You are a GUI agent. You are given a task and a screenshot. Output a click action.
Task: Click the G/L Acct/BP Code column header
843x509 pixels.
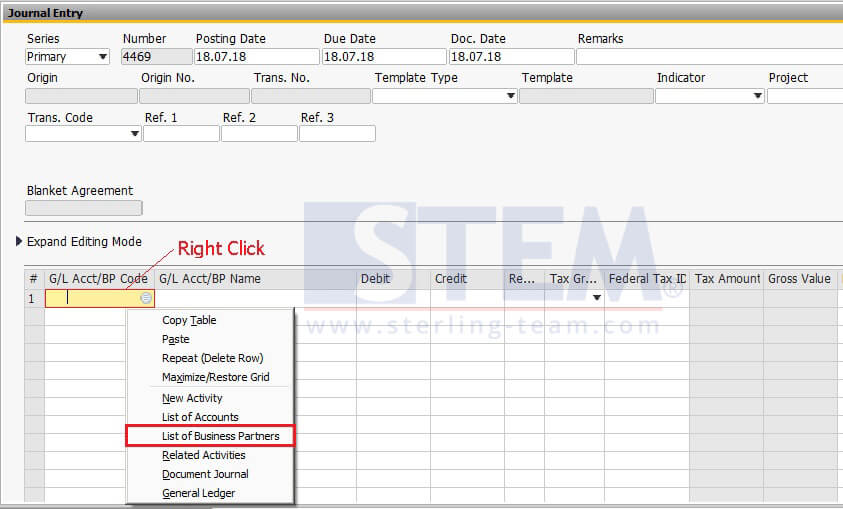[x=99, y=279]
